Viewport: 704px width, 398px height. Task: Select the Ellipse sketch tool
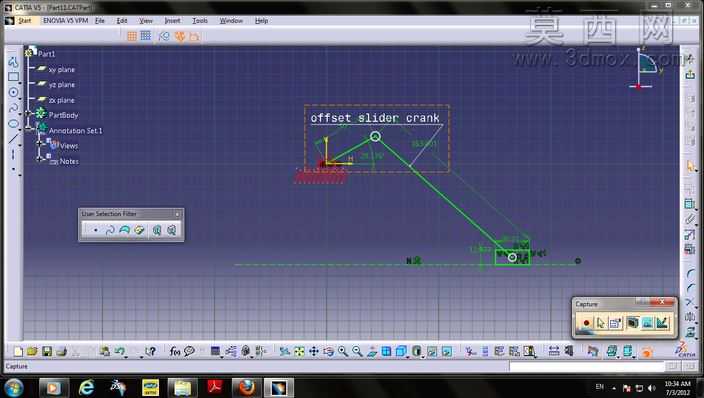pos(13,124)
